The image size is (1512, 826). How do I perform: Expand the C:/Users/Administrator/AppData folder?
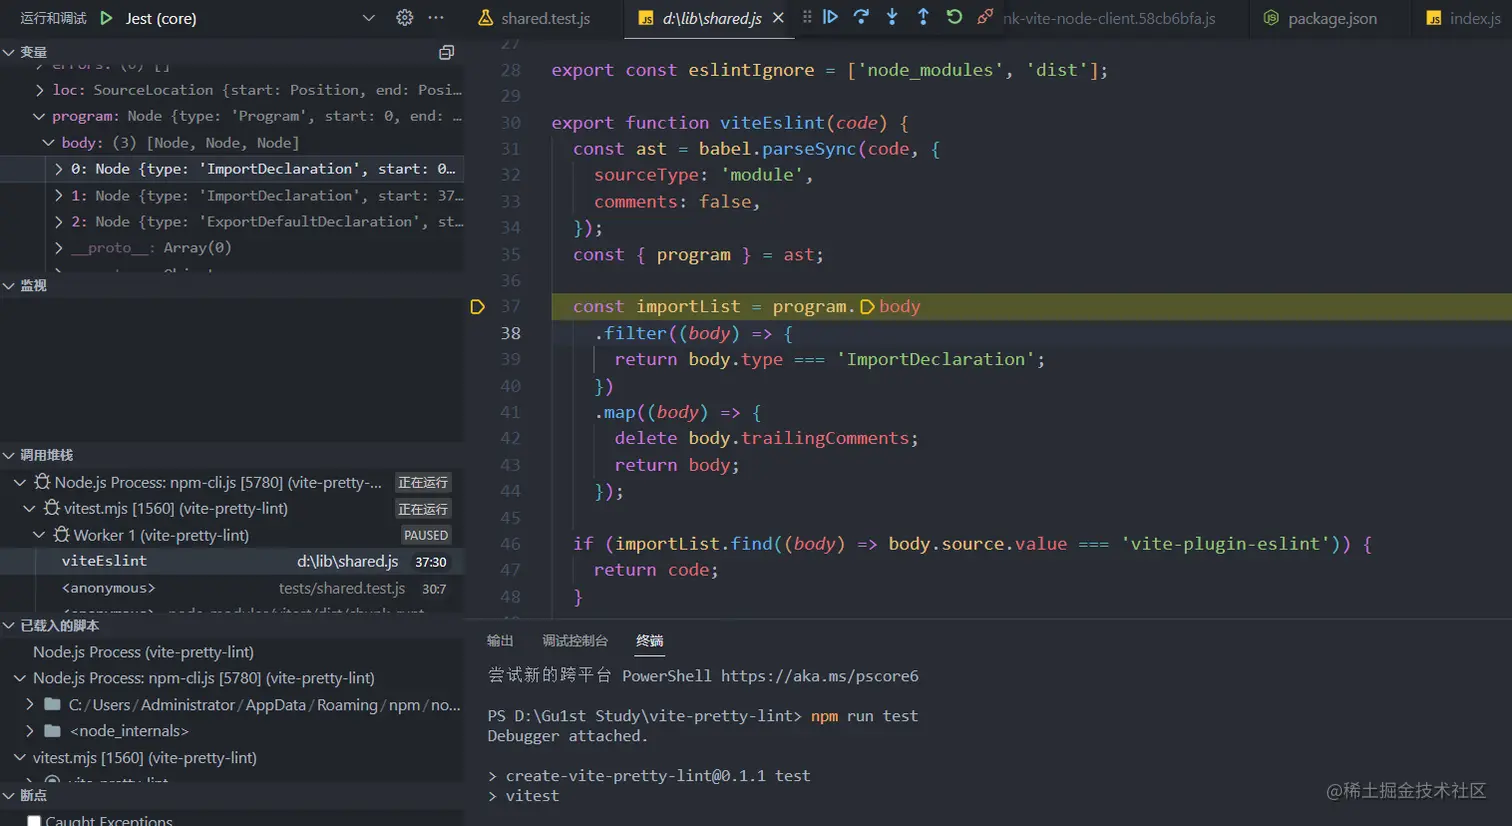[29, 704]
